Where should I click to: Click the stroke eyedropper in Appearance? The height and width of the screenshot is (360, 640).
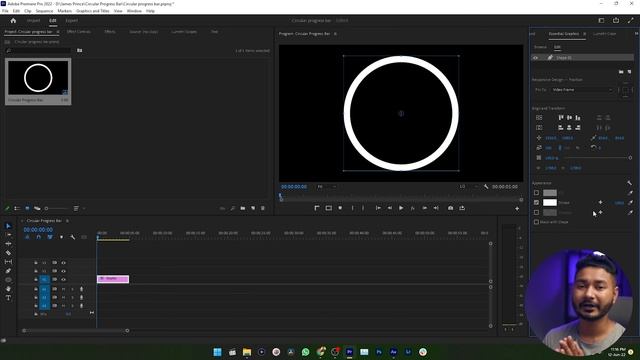630,202
